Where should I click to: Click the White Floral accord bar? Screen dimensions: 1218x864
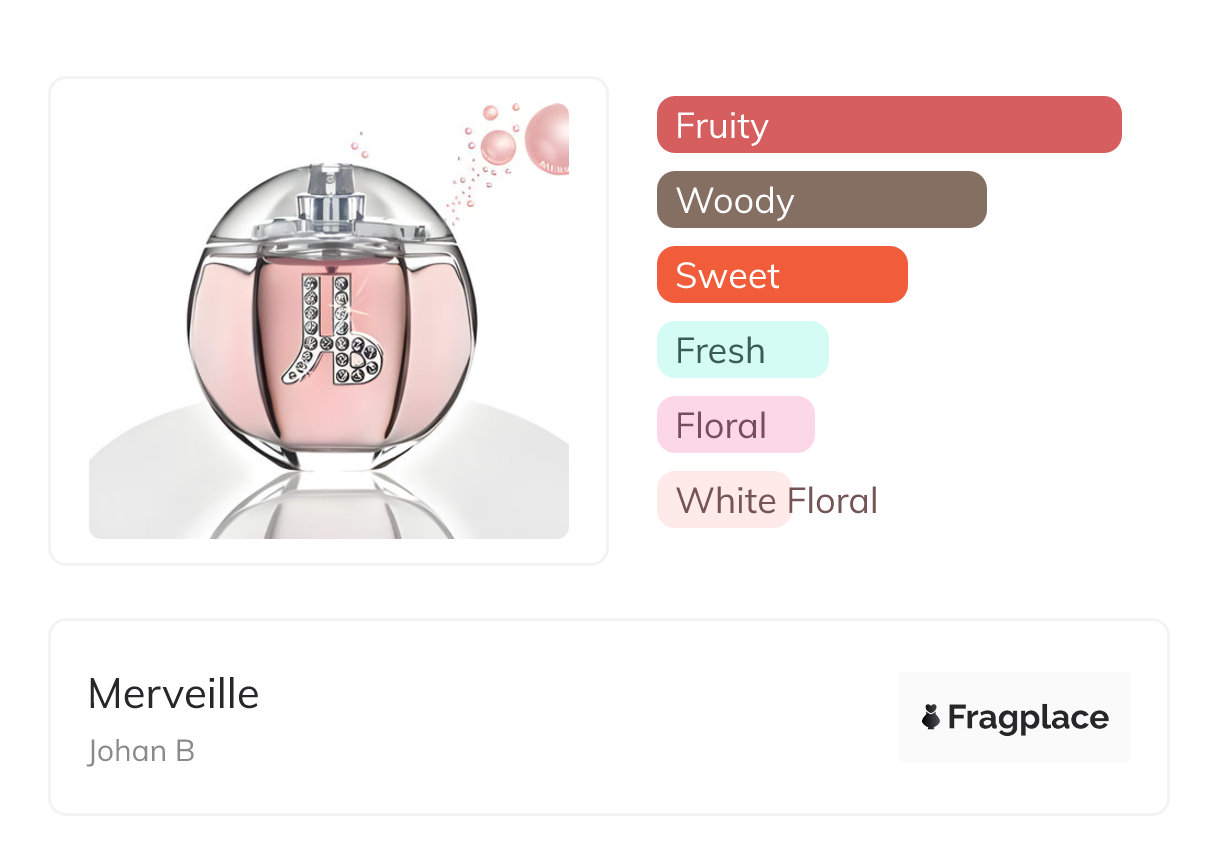click(724, 500)
